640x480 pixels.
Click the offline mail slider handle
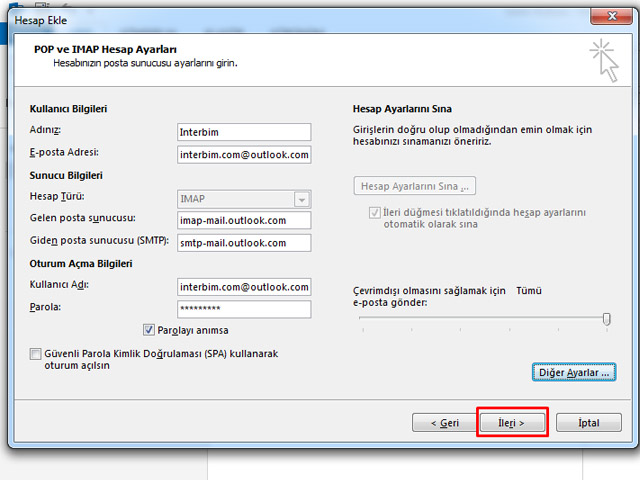(606, 319)
